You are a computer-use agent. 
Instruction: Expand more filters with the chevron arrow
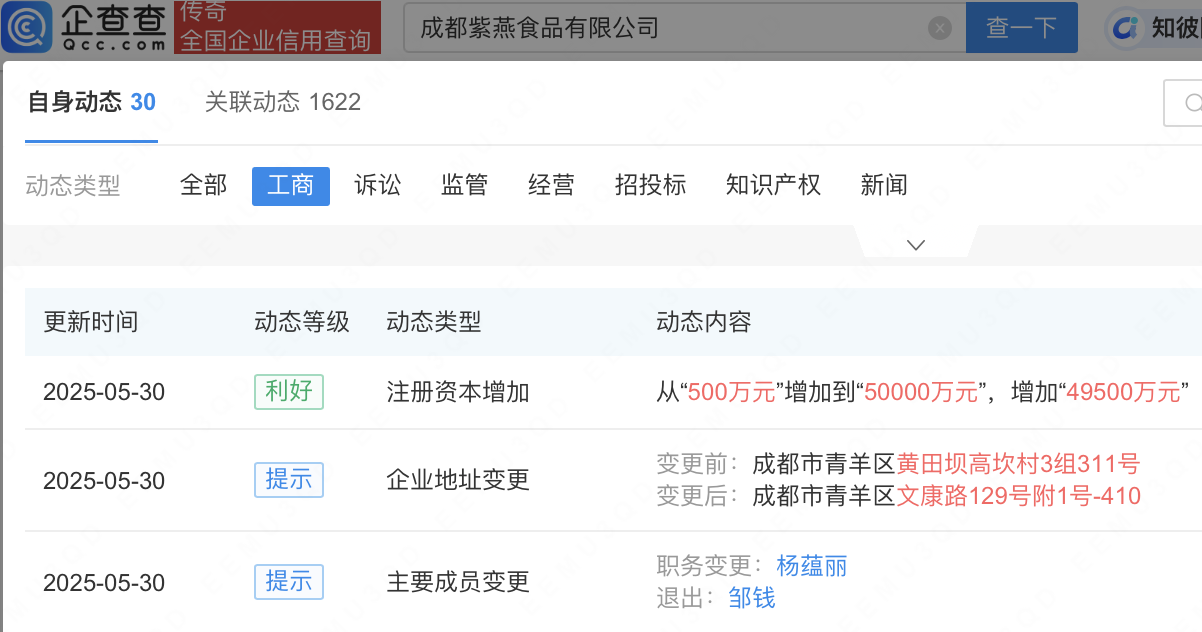pos(916,244)
